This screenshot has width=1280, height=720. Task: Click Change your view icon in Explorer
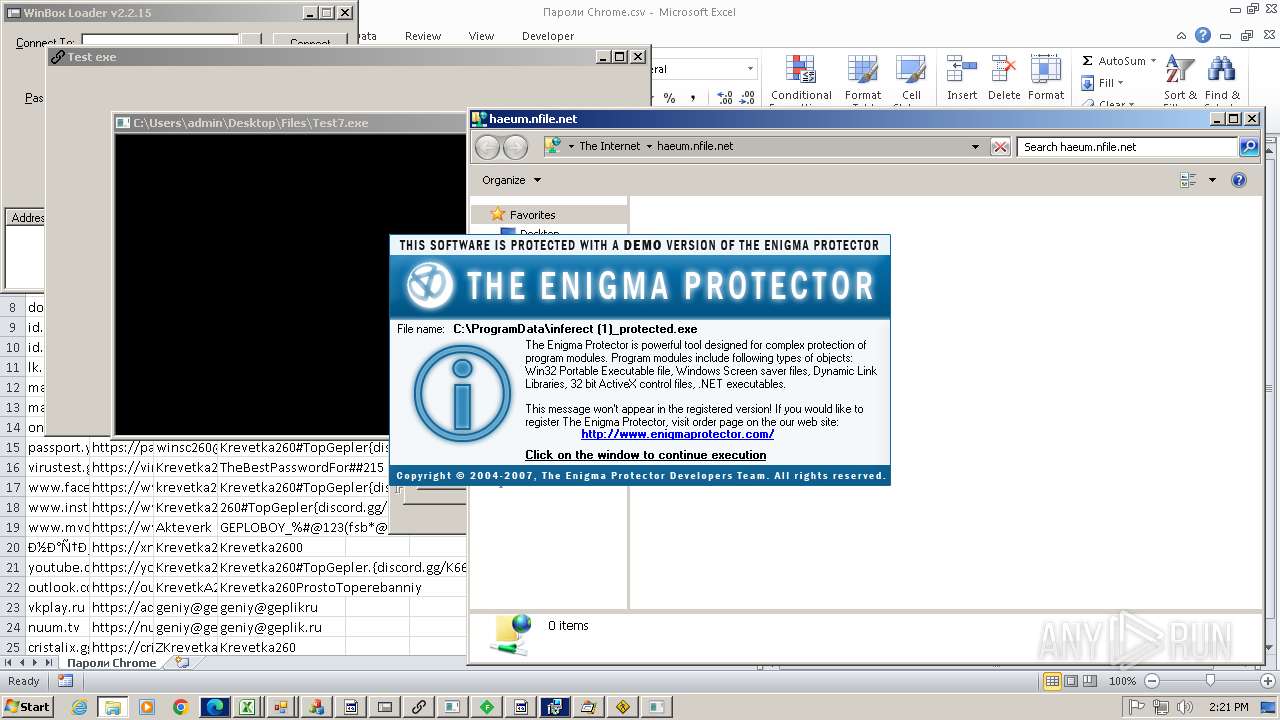pos(1188,180)
